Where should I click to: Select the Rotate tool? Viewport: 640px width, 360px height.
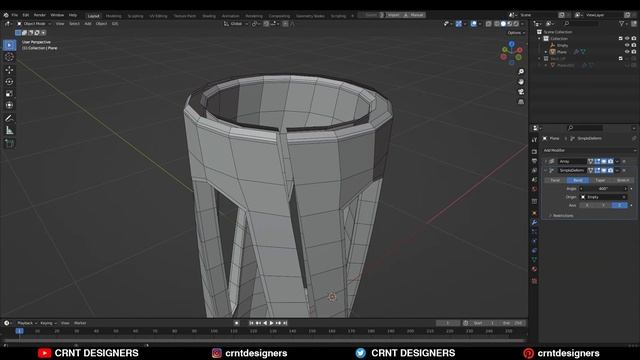[9, 82]
